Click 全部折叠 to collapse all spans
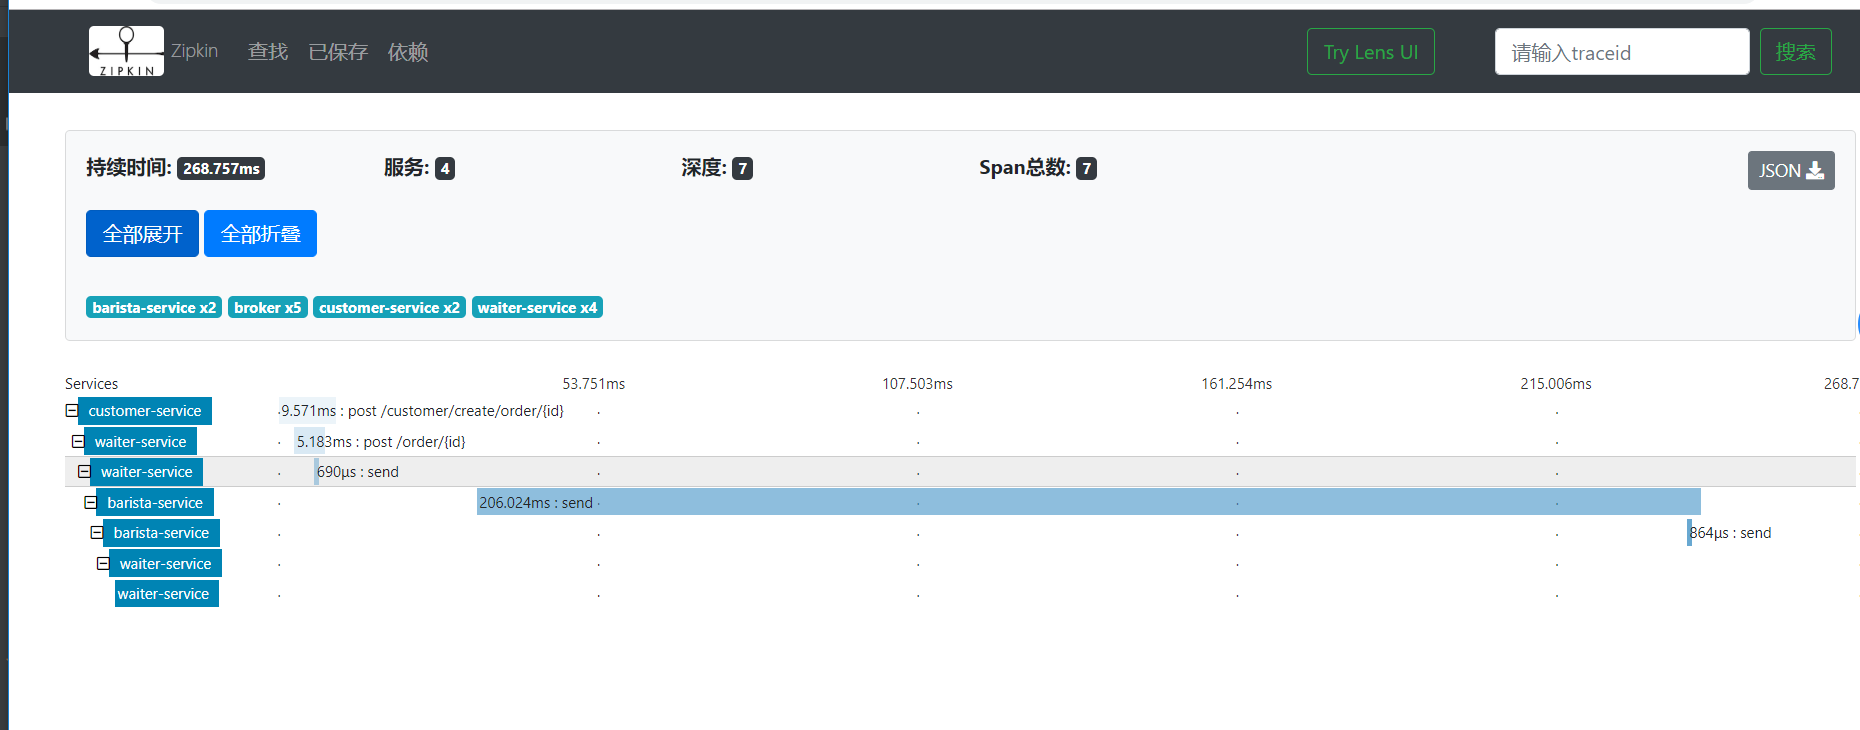The width and height of the screenshot is (1860, 730). [x=260, y=234]
